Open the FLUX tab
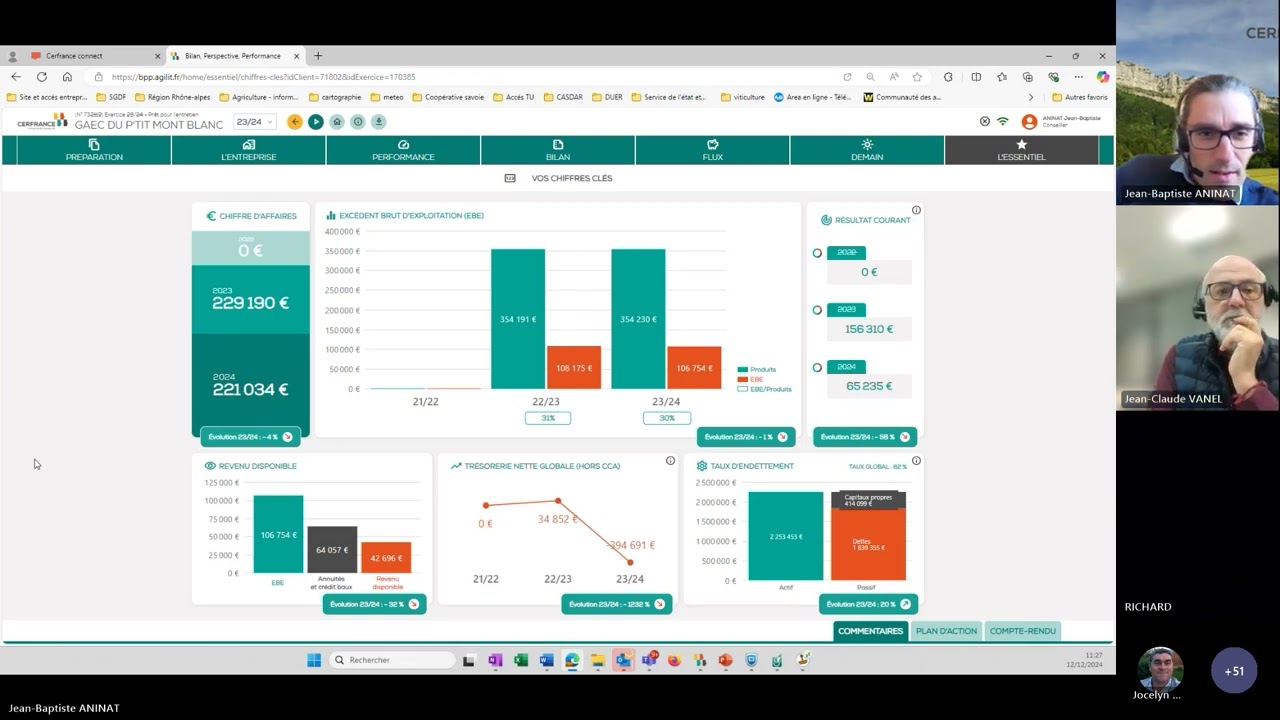This screenshot has width=1280, height=720. 712,150
